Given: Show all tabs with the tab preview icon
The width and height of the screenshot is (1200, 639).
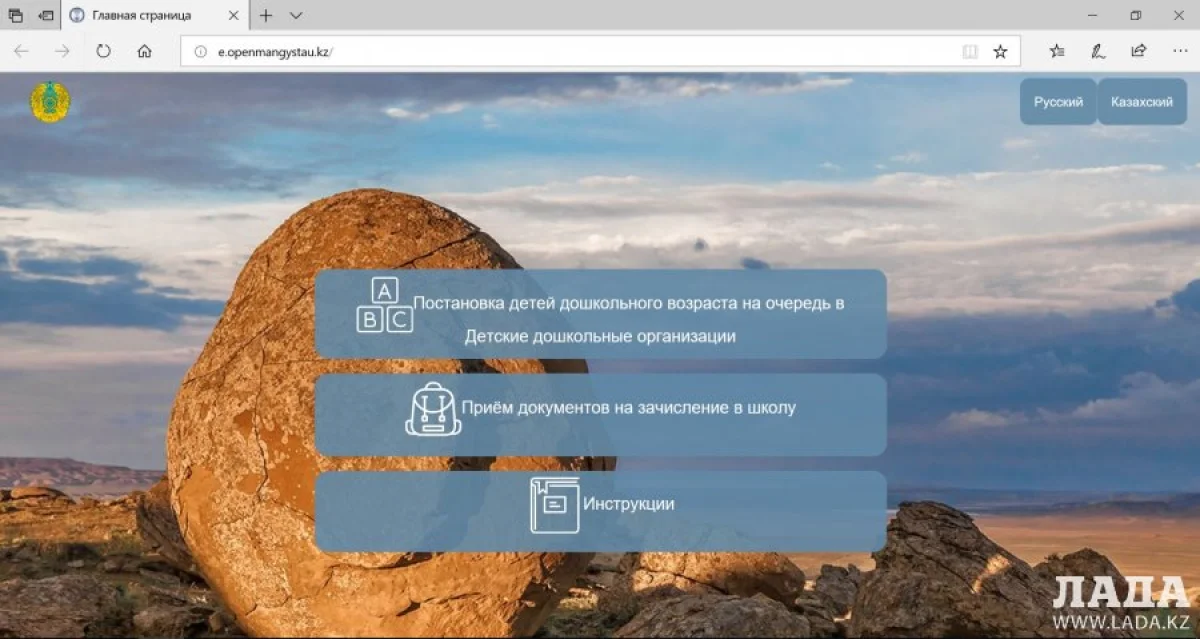Looking at the screenshot, I should click(14, 15).
